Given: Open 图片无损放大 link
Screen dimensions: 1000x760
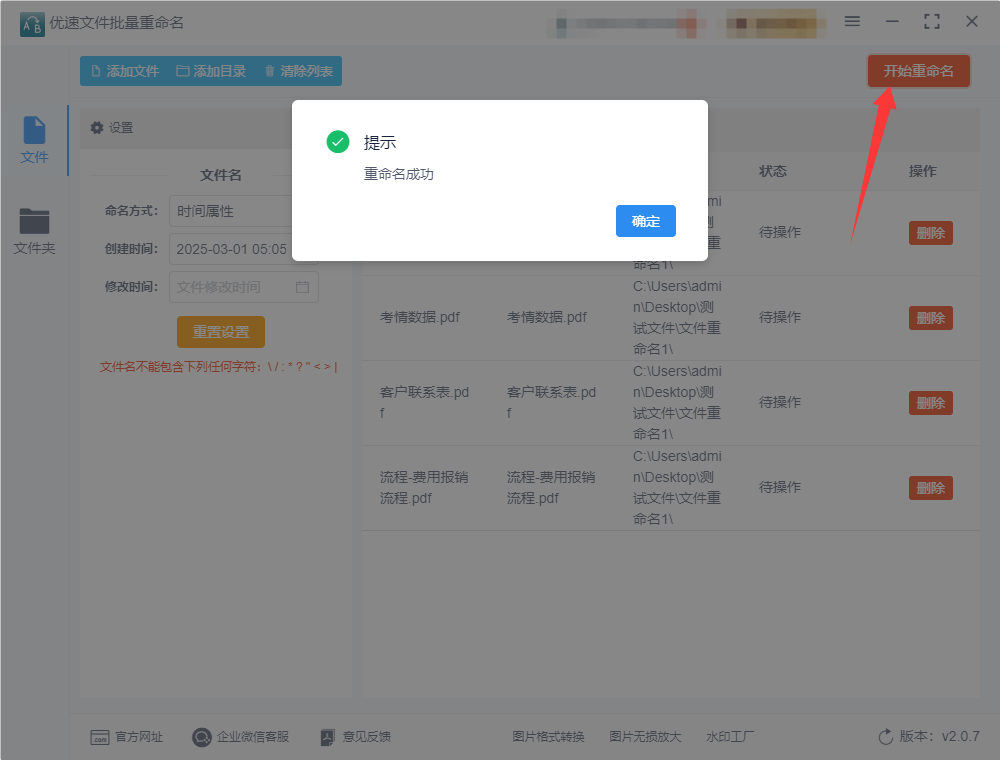Looking at the screenshot, I should tap(645, 736).
